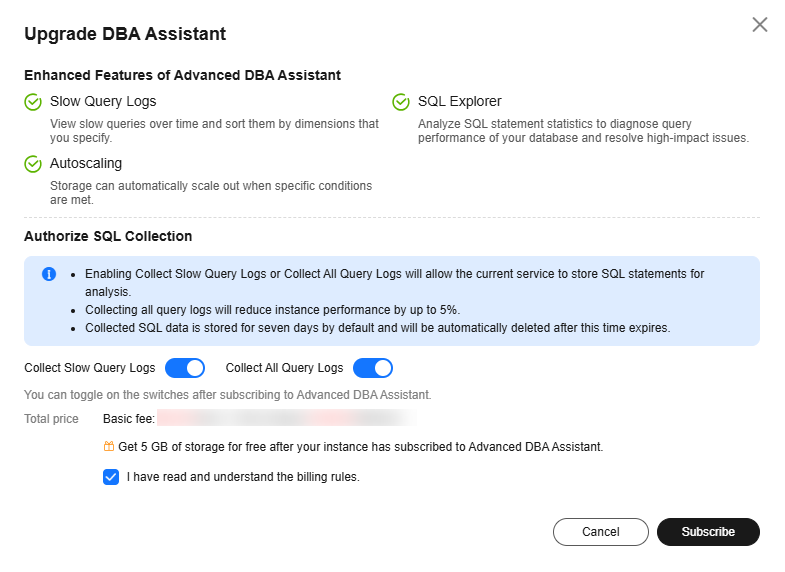The image size is (785, 572).
Task: Click the Slow Query Logs feature title
Action: coord(103,102)
